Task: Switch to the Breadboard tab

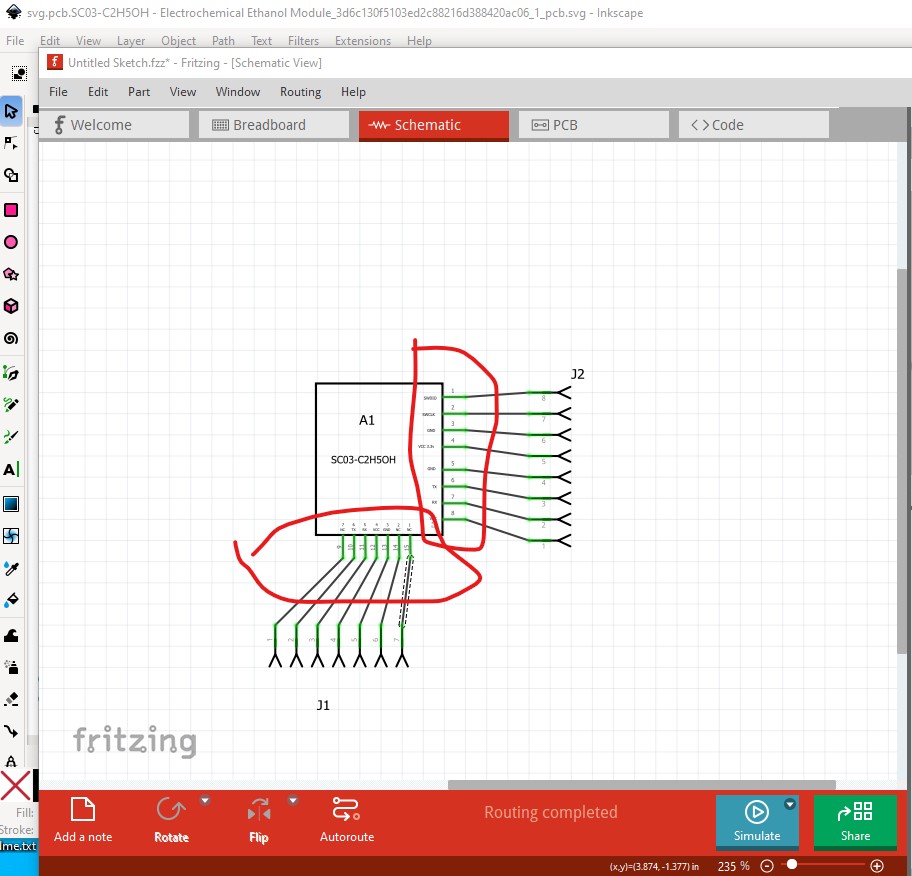Action: click(x=274, y=125)
